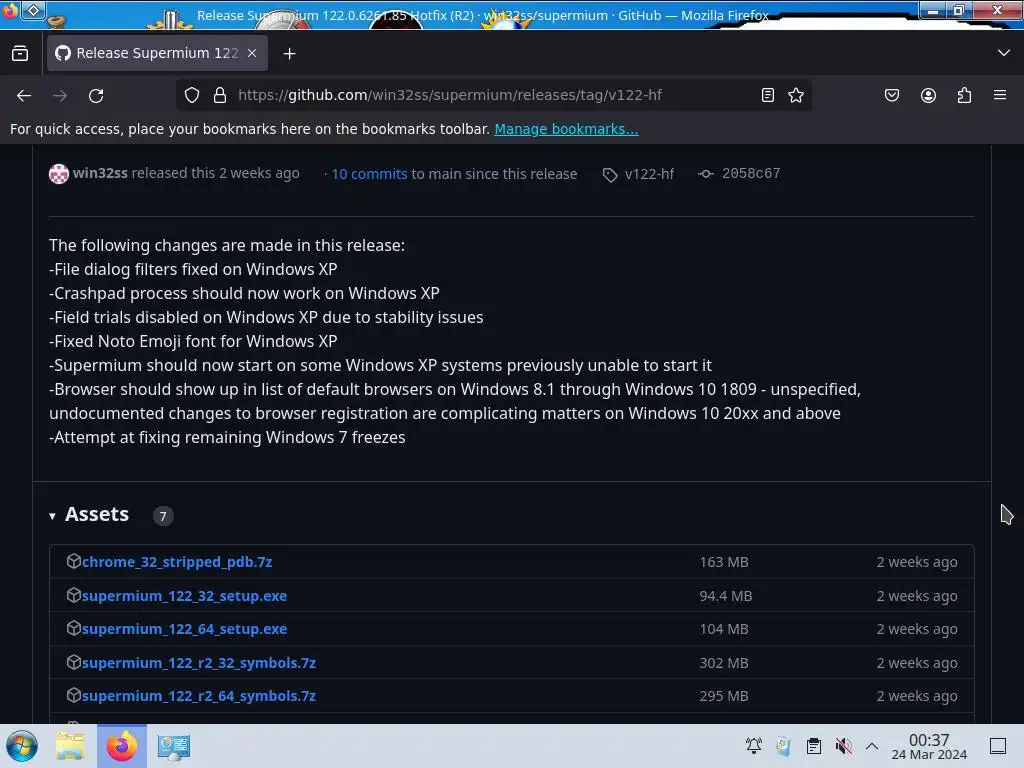Select the Release Supermium 122 tab
This screenshot has width=1024, height=768.
pos(157,54)
